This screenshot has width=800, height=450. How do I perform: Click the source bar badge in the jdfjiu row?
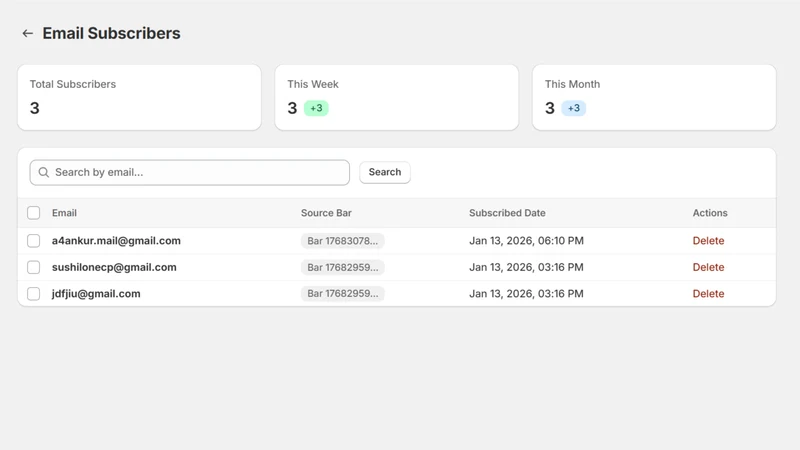pyautogui.click(x=342, y=294)
